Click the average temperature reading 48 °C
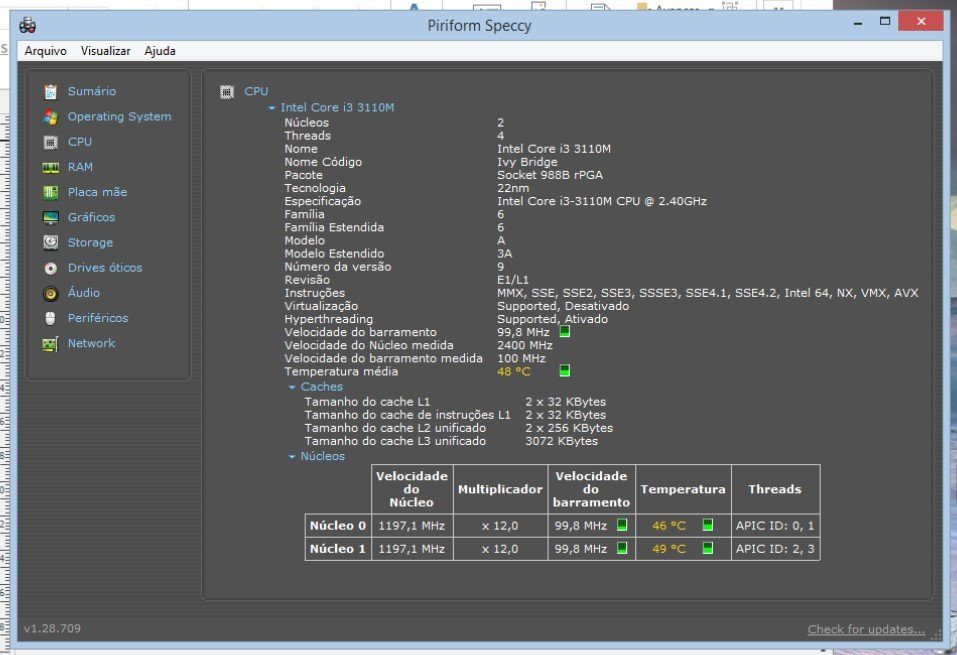 click(x=514, y=371)
